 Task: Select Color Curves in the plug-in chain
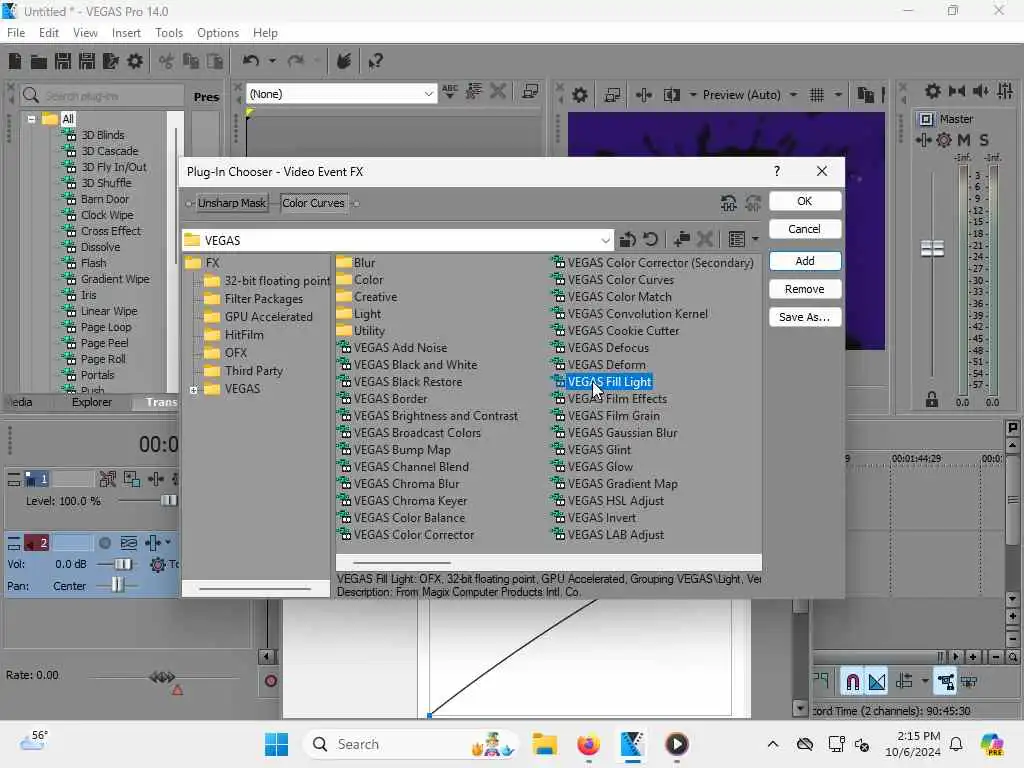(x=313, y=203)
